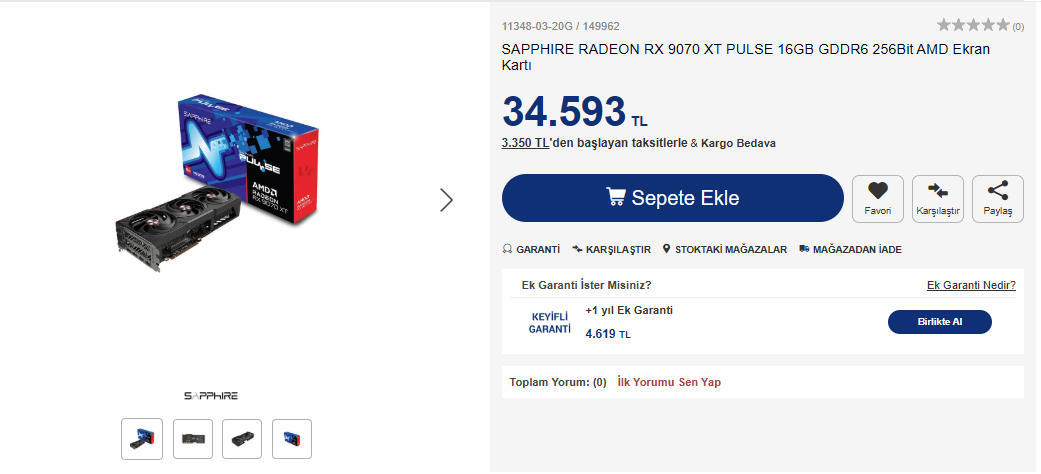Click the 3.350 TL installment link

(526, 143)
